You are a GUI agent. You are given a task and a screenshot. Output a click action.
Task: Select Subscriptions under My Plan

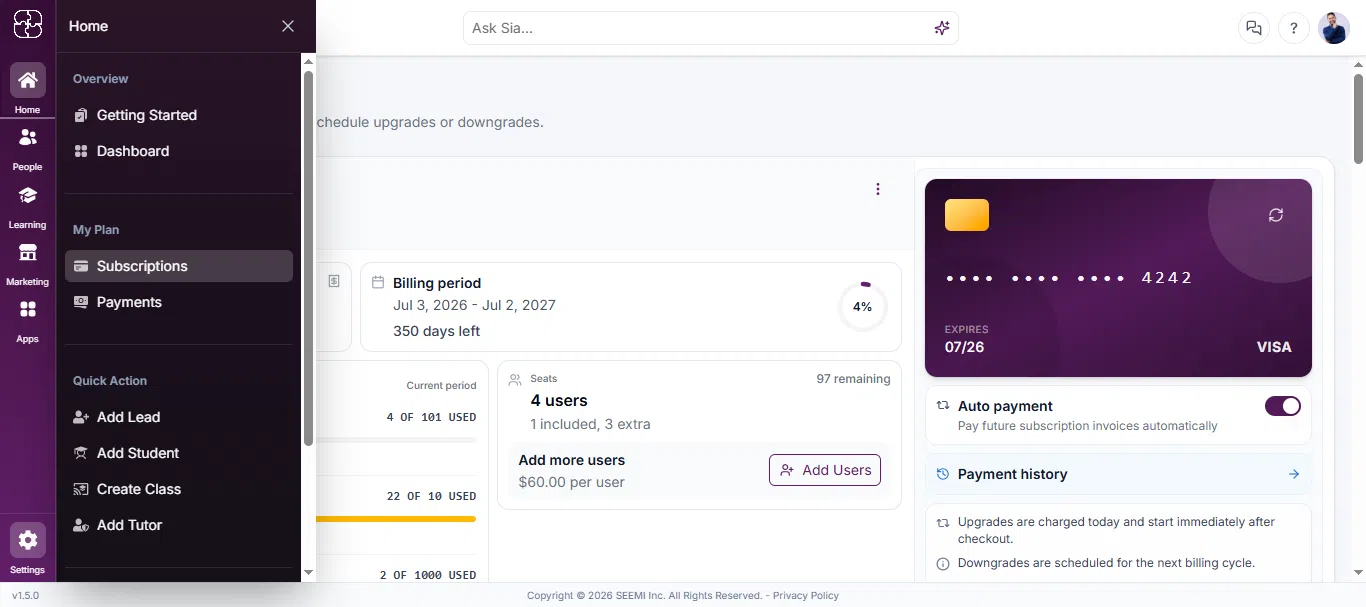pyautogui.click(x=179, y=266)
